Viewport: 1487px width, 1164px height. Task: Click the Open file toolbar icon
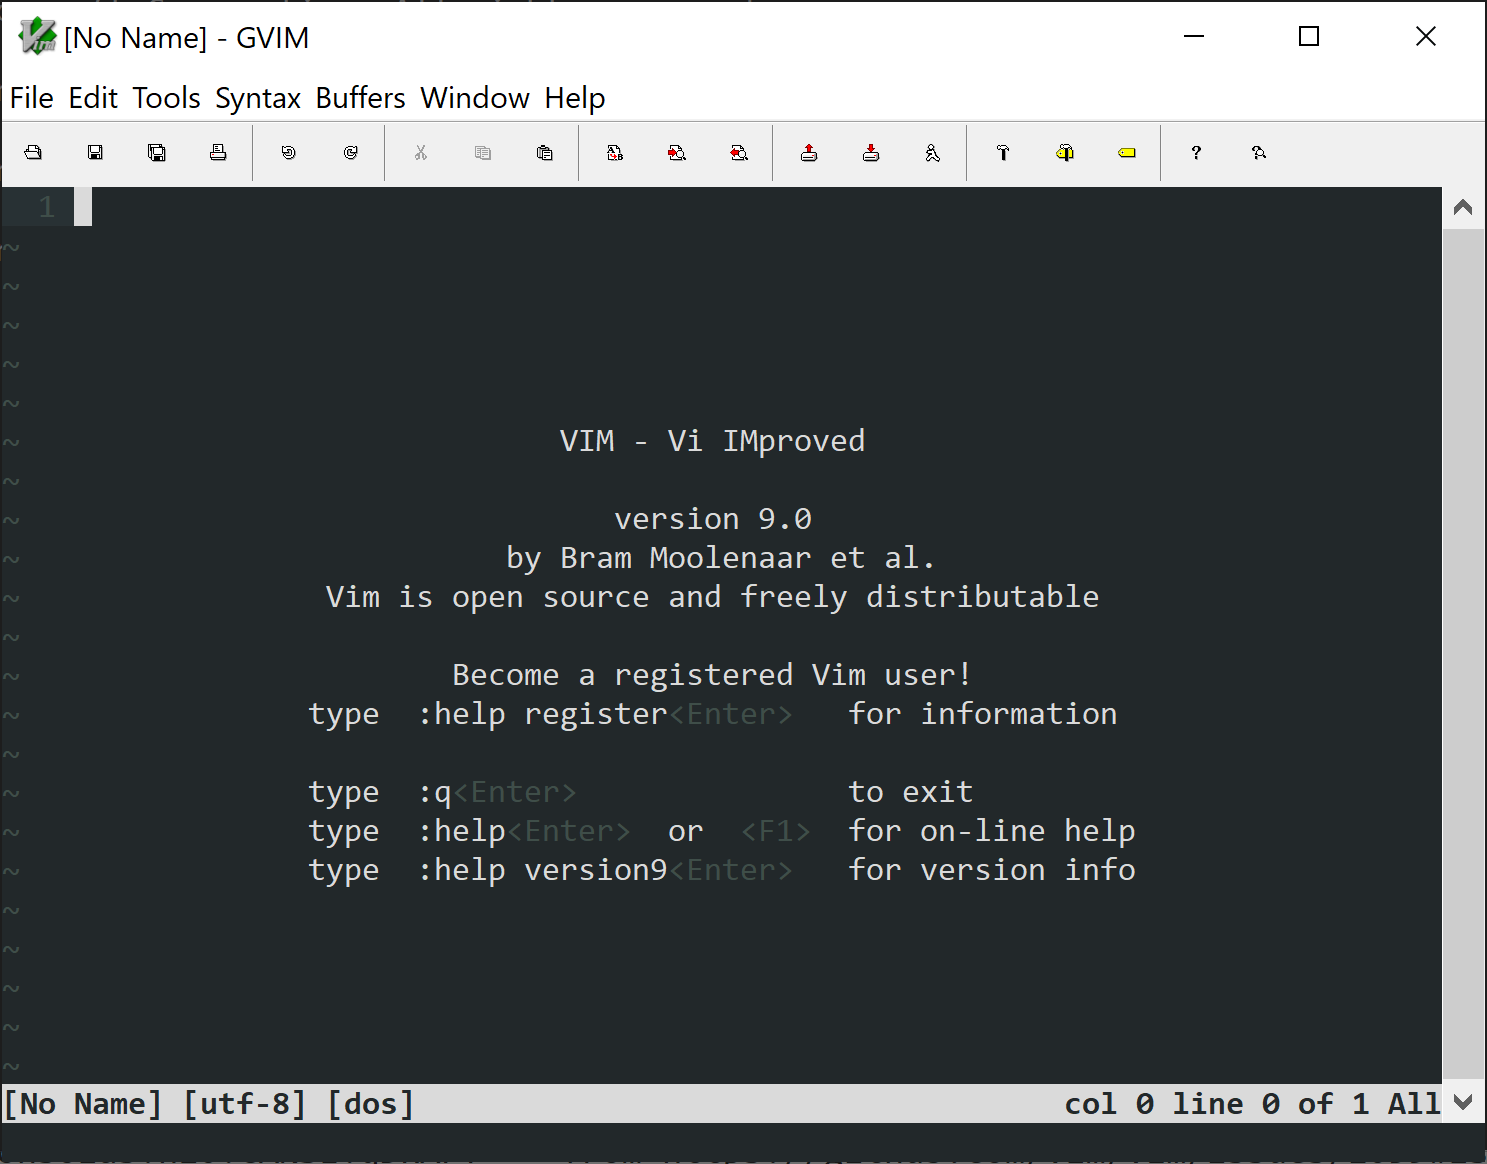click(33, 153)
